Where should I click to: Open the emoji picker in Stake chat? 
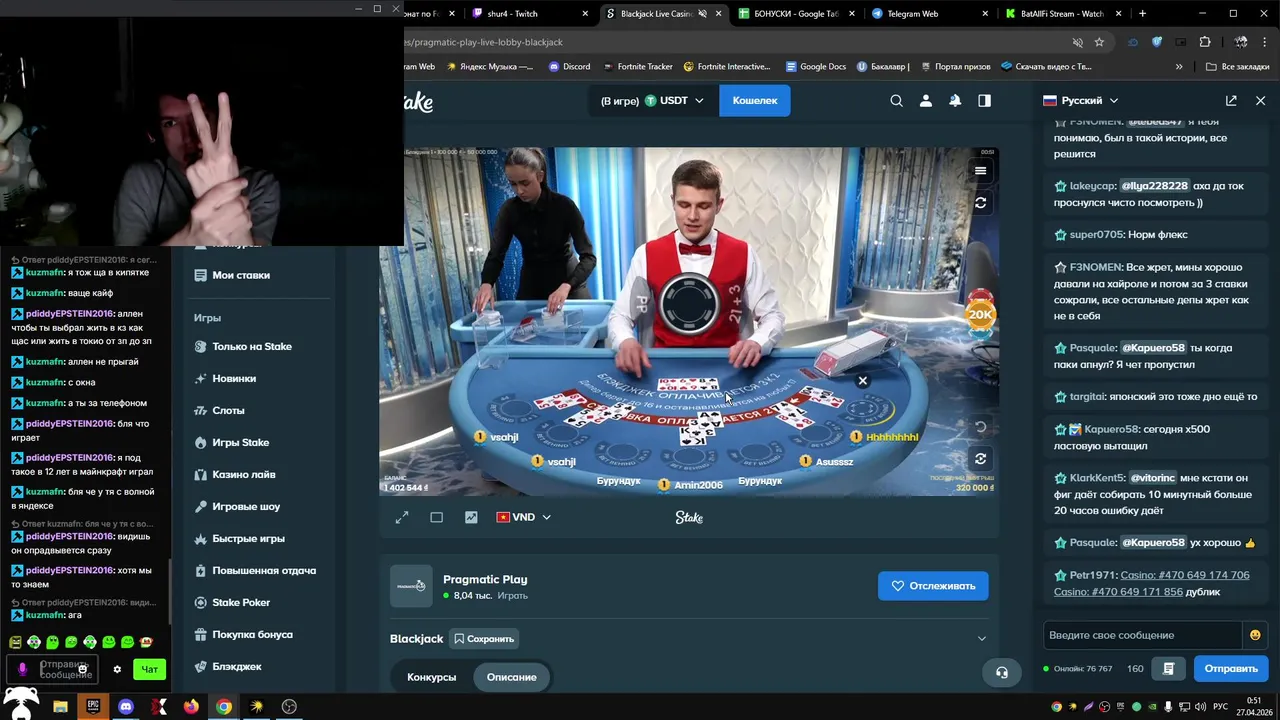1255,635
